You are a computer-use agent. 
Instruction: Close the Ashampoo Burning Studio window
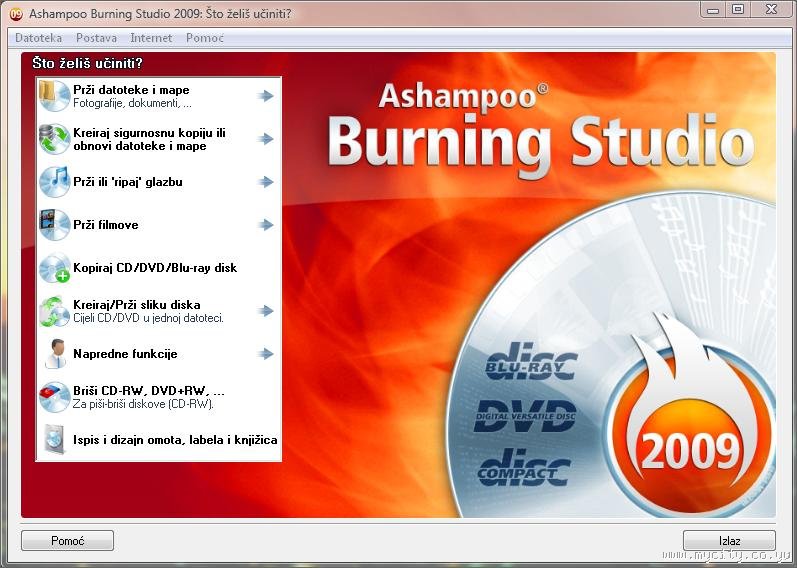click(772, 10)
